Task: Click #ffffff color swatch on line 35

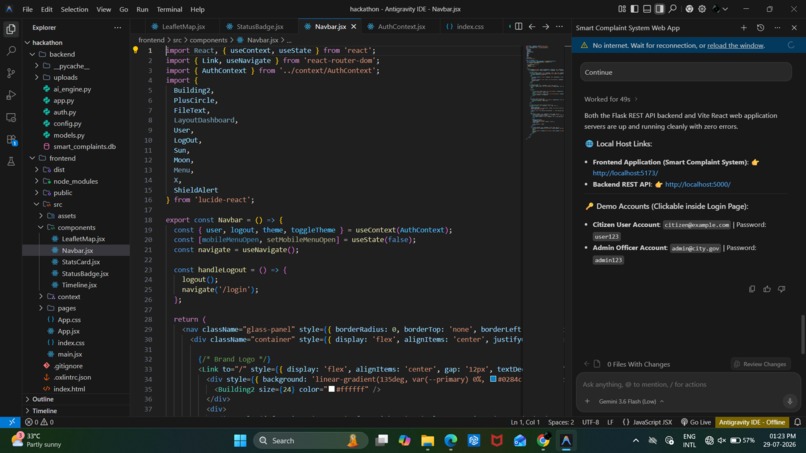Action: [x=332, y=389]
